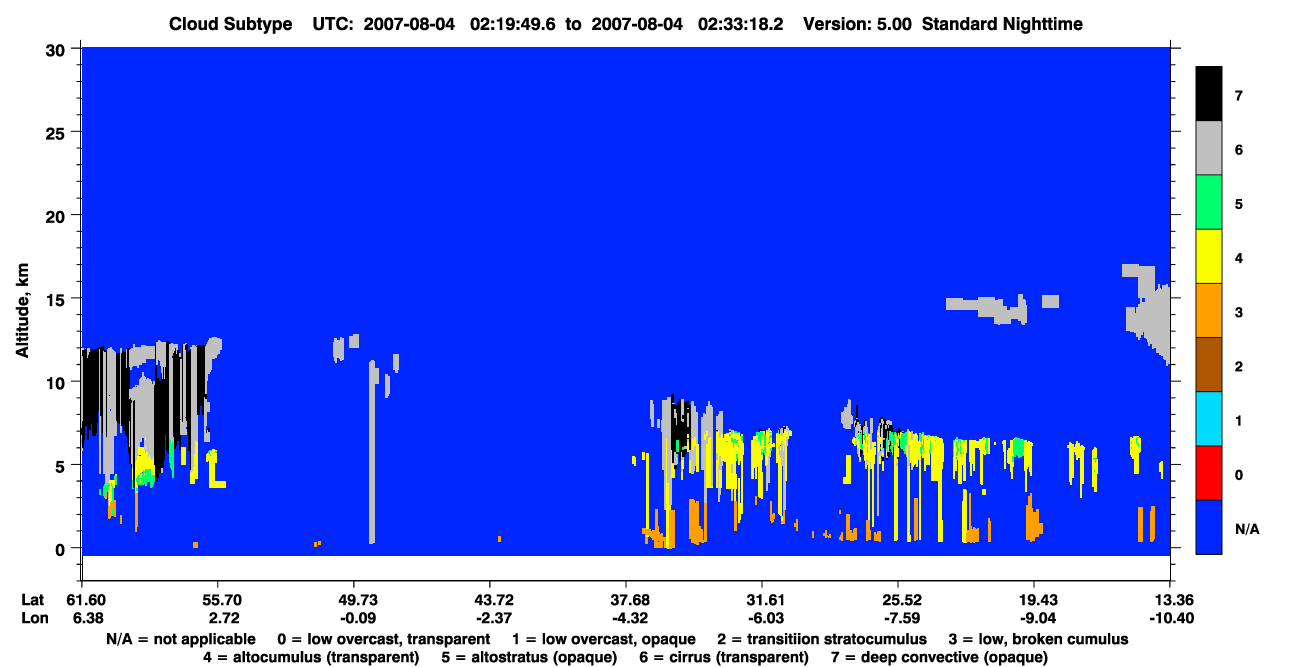Viewport: 1300px width, 667px height.
Task: Click legend text '2 = transitiion stratocumulus'
Action: coord(821,639)
